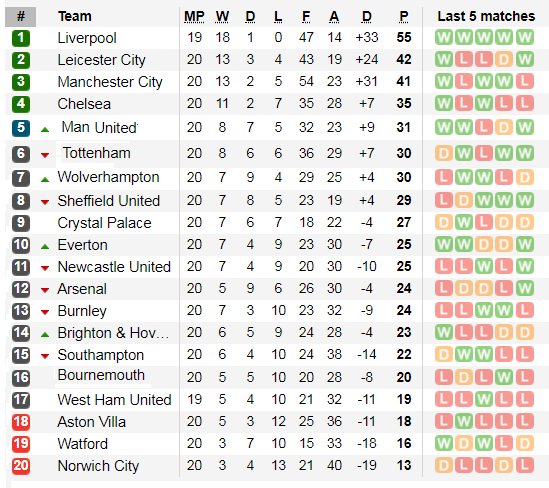This screenshot has height=488, width=549.
Task: Click green up arrow beside Man United
Action: [x=45, y=130]
